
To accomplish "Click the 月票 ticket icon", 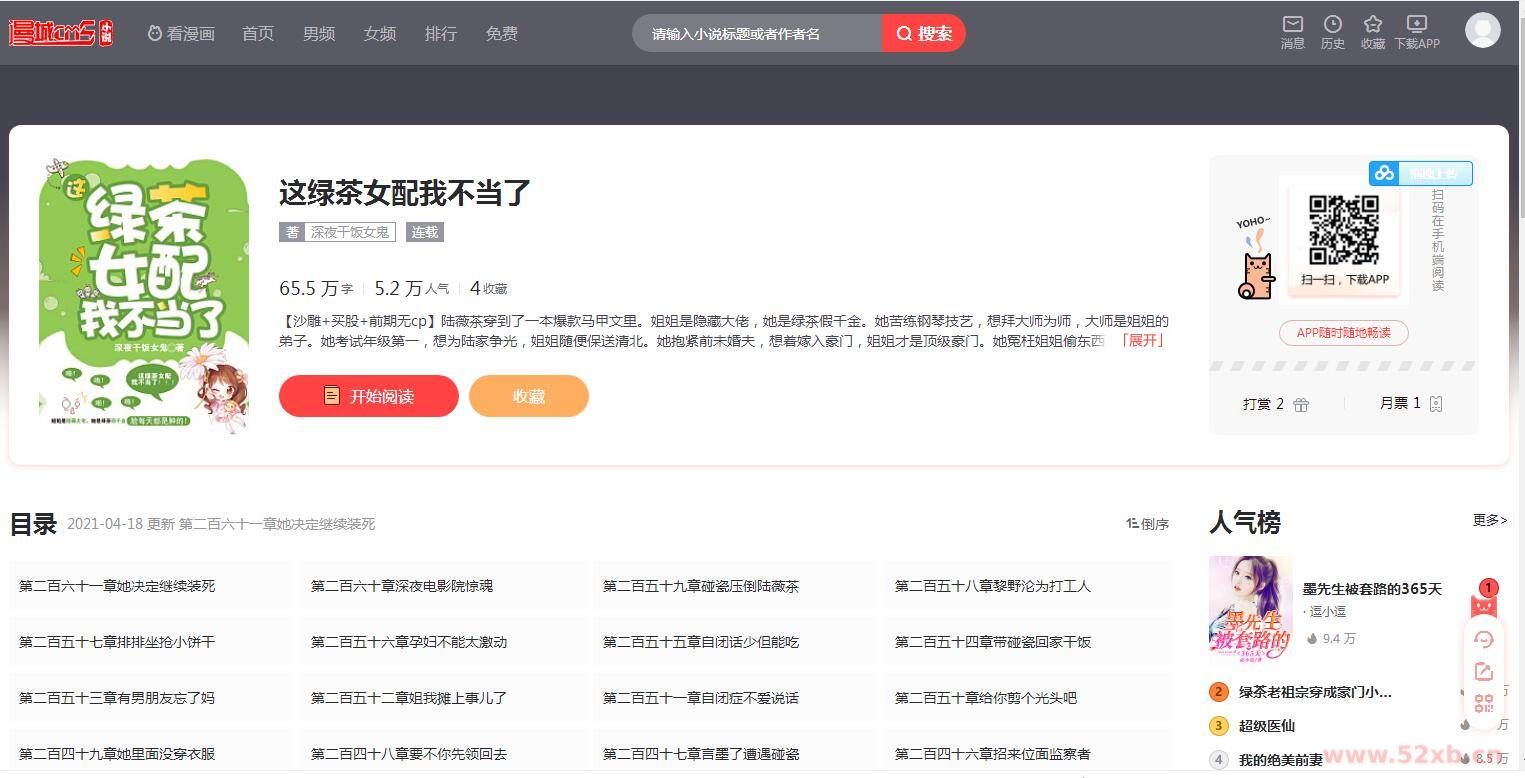I will click(x=1436, y=404).
